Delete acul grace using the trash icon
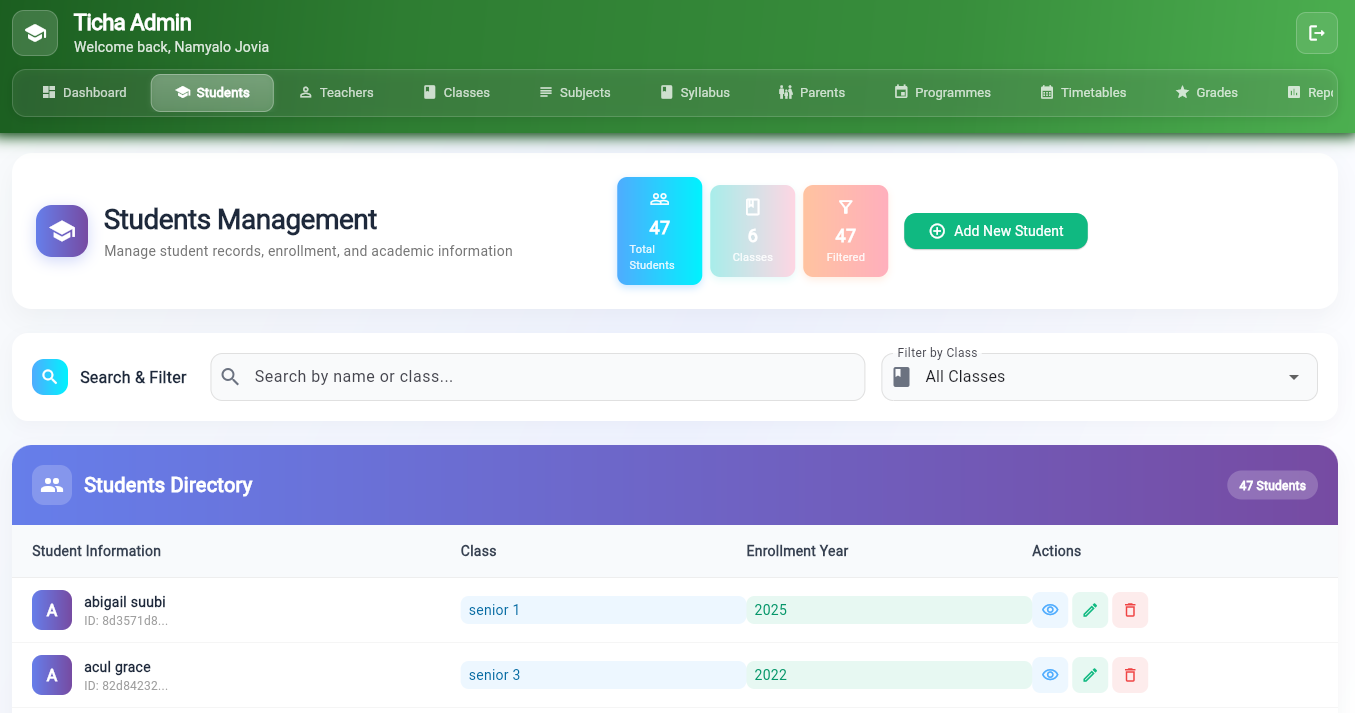1355x713 pixels. coord(1130,675)
